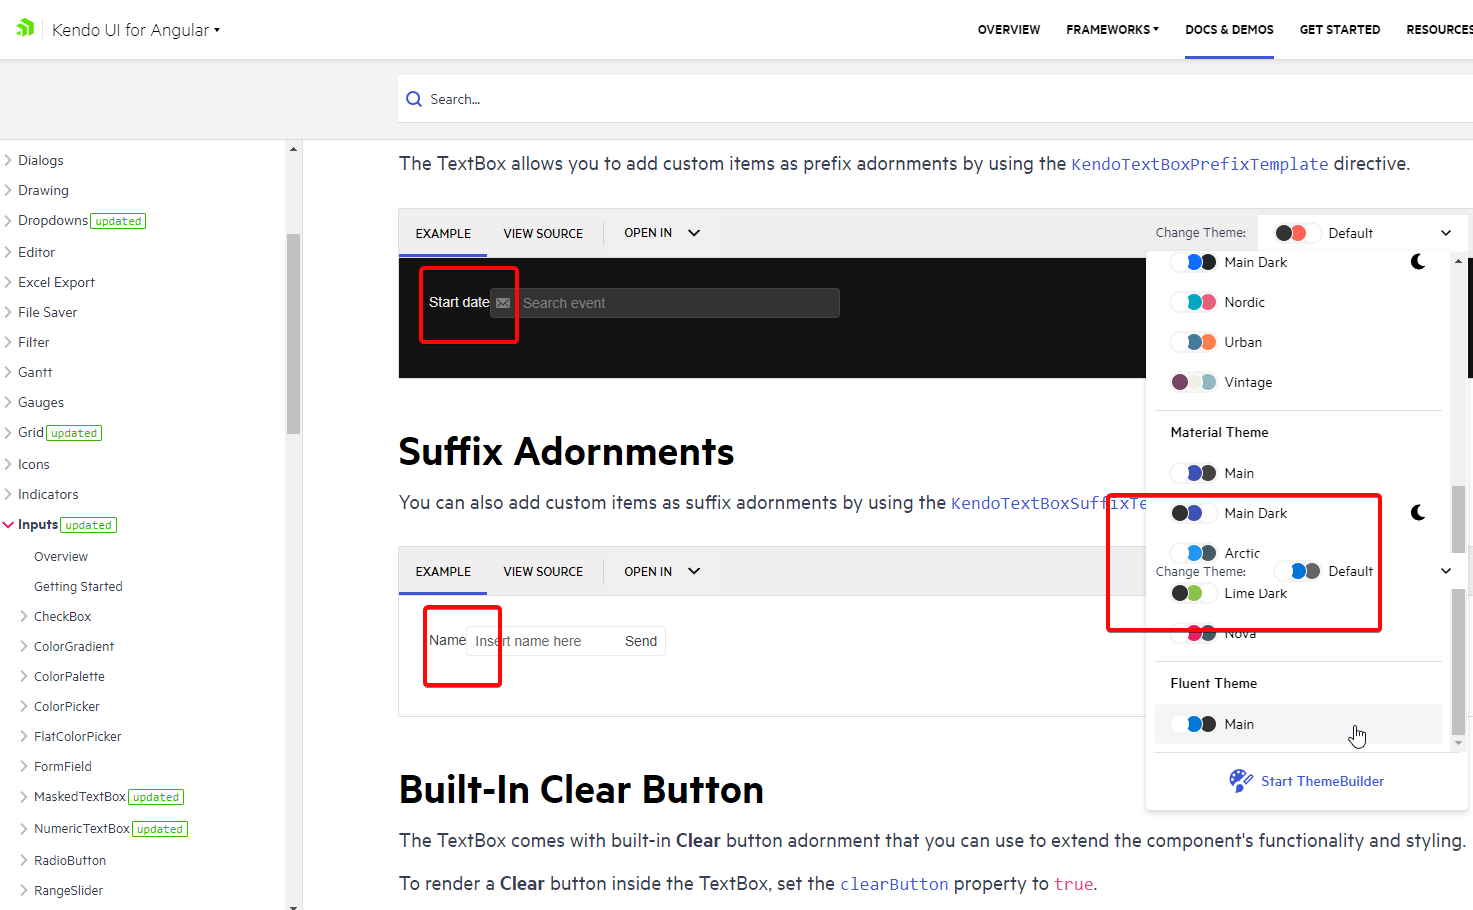Click the magnifier icon in the search bar
This screenshot has width=1473, height=910.
click(414, 99)
